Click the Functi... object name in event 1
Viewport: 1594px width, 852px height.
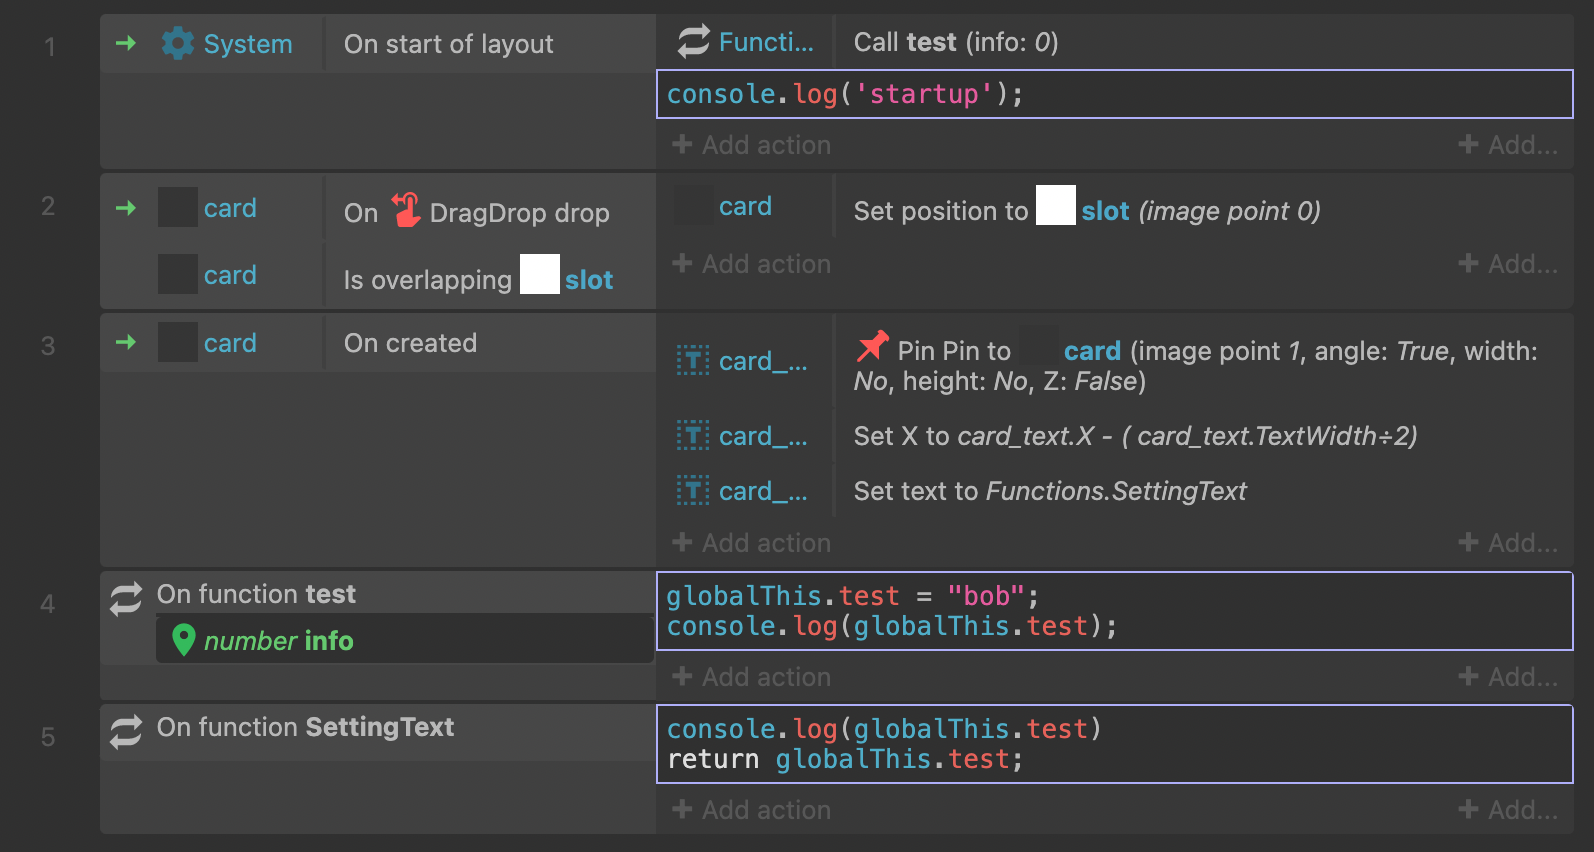point(766,42)
